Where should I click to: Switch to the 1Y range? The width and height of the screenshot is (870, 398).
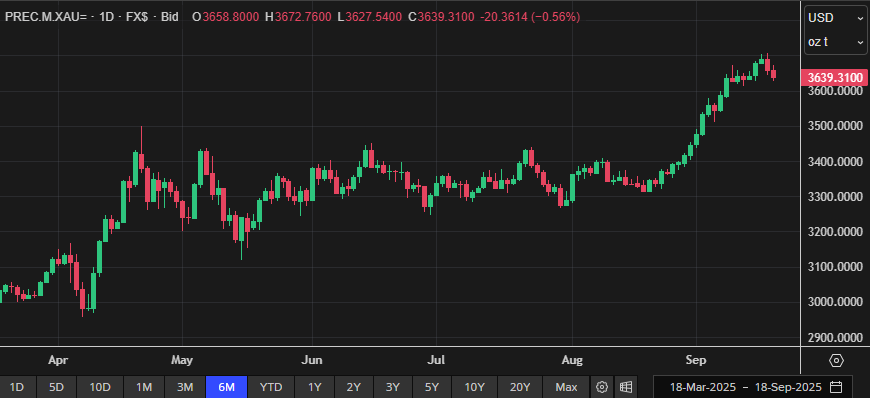315,387
